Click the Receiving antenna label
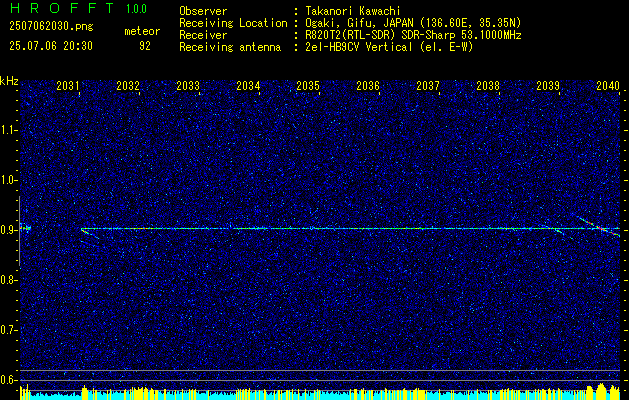 [230, 47]
